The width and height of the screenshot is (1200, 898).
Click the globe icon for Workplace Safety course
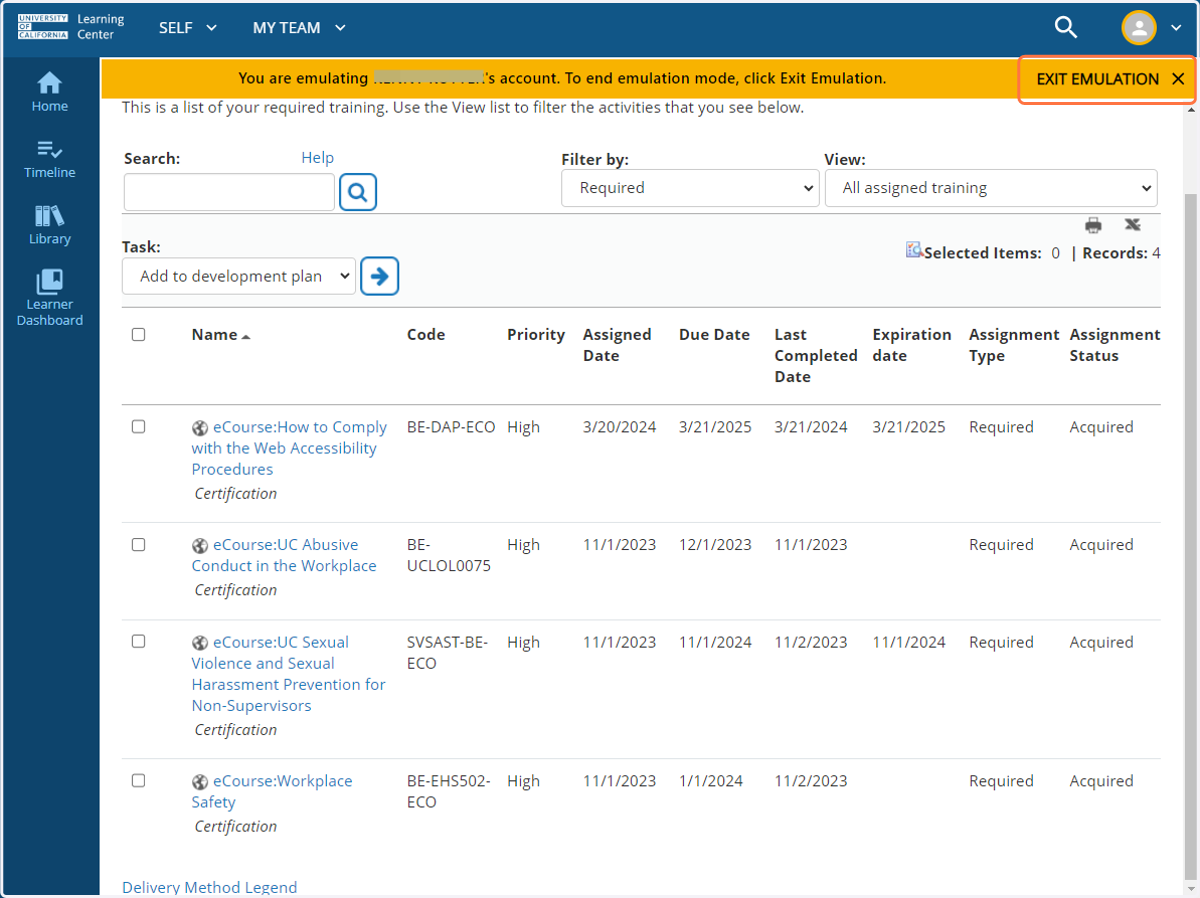pyautogui.click(x=200, y=782)
